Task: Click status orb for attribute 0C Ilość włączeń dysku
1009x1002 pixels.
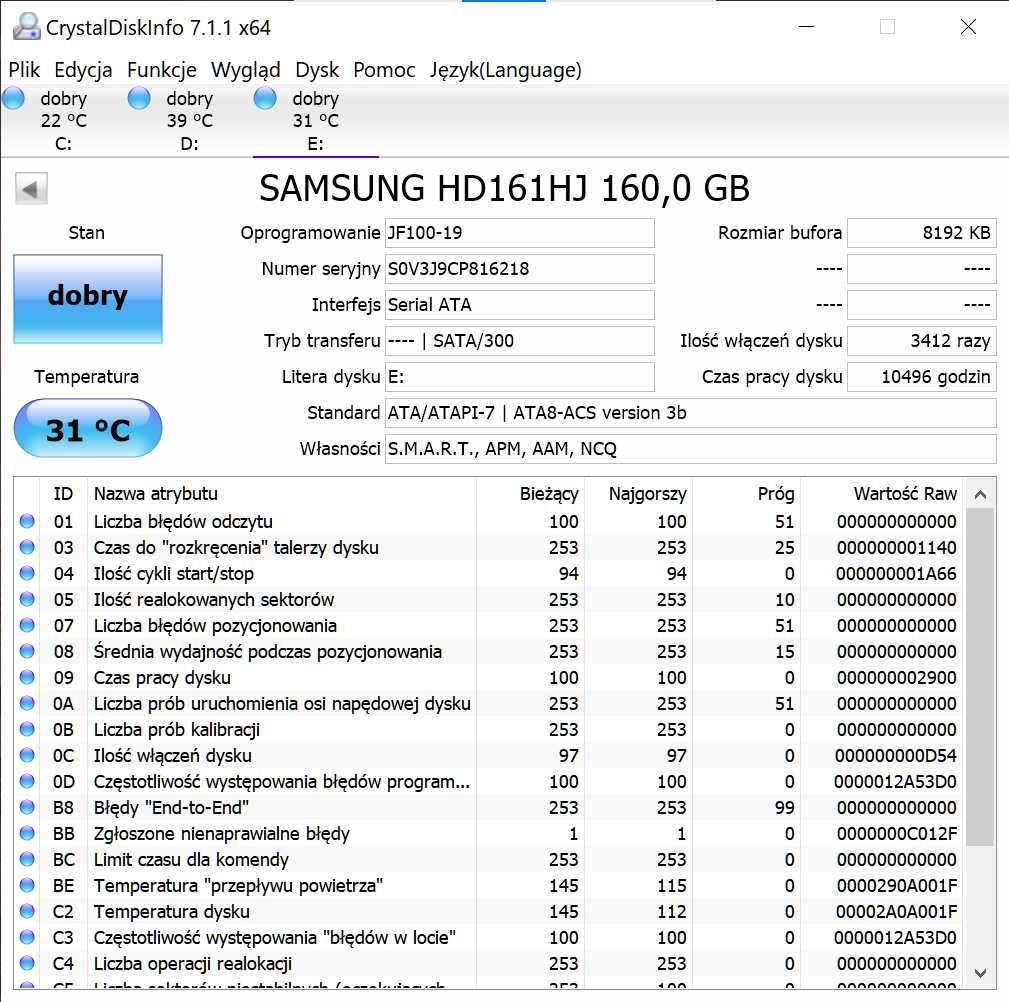Action: coord(27,756)
